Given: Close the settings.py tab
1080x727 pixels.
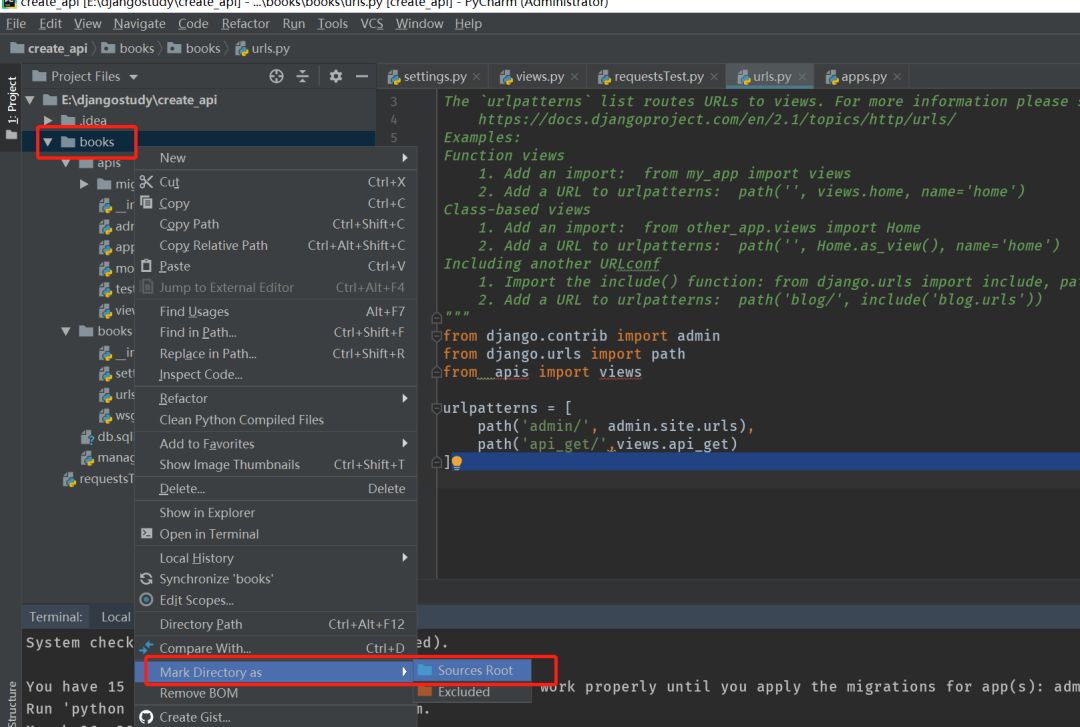Looking at the screenshot, I should [x=476, y=76].
